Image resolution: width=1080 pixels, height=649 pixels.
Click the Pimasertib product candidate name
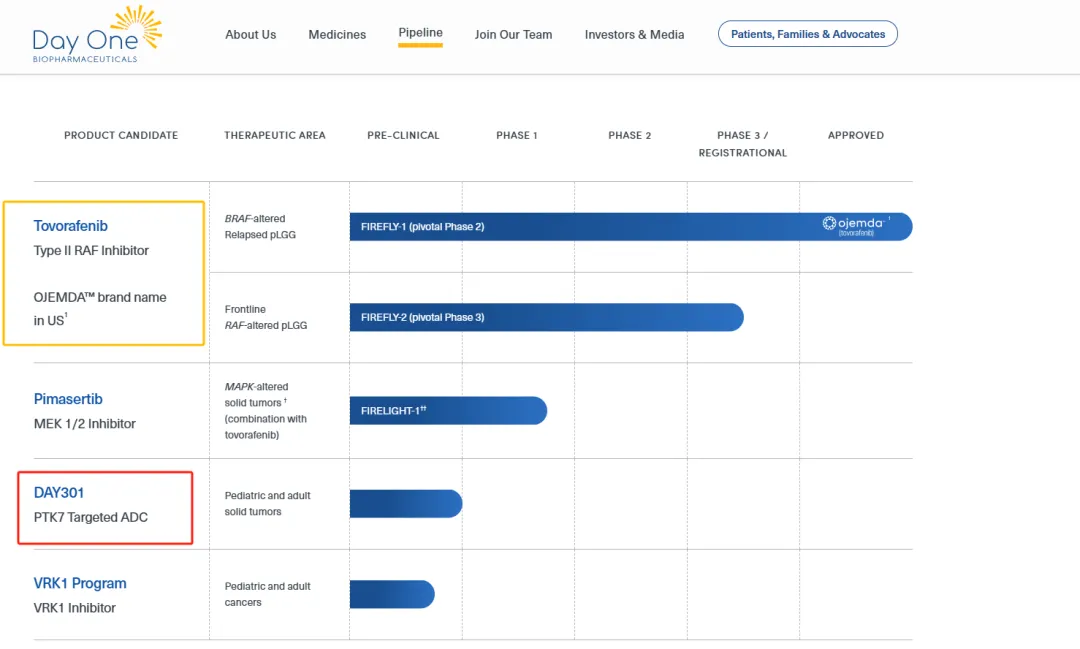tap(68, 399)
